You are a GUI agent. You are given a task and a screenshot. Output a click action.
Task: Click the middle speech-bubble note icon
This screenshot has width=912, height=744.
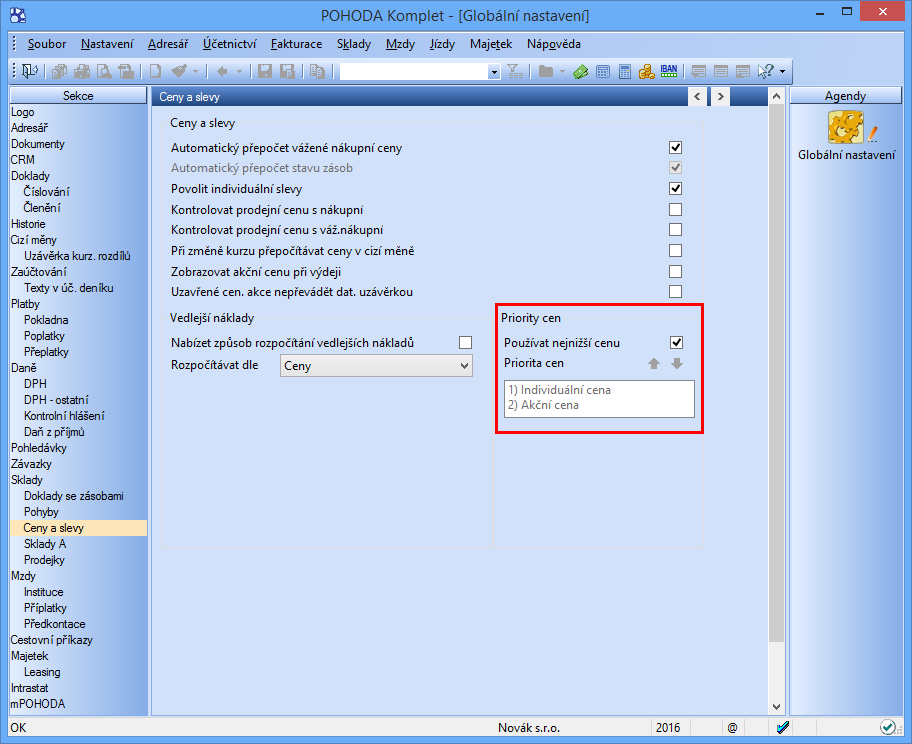click(x=721, y=72)
